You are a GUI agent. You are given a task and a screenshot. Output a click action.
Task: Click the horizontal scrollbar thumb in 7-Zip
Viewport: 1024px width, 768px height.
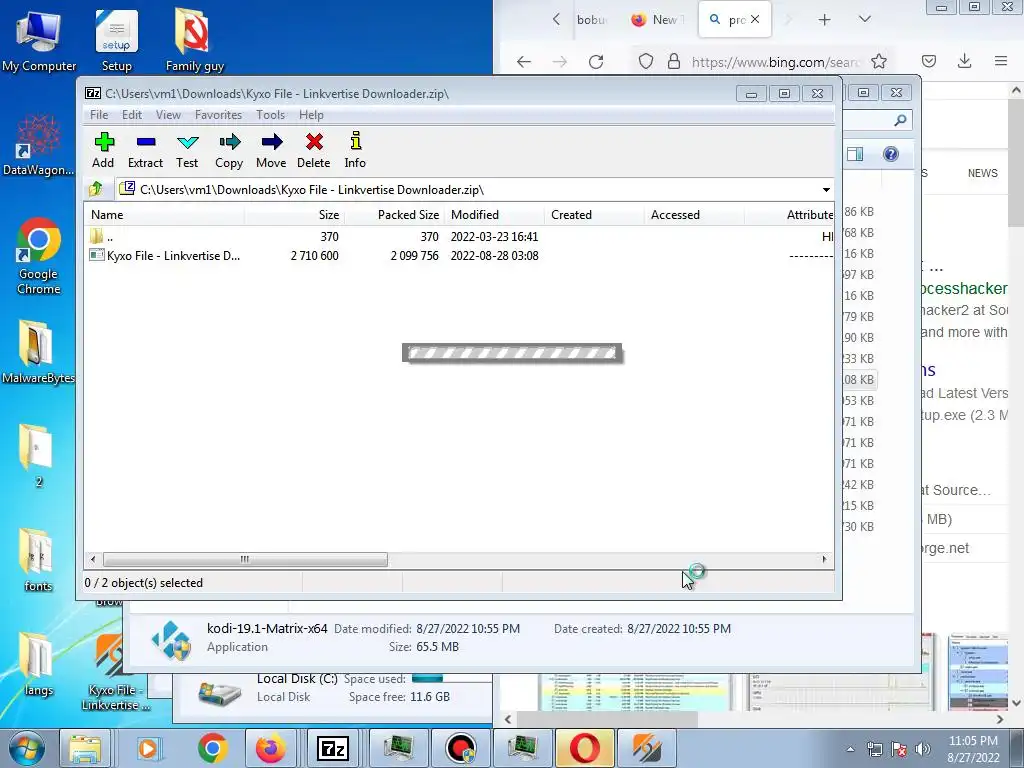[x=245, y=559]
